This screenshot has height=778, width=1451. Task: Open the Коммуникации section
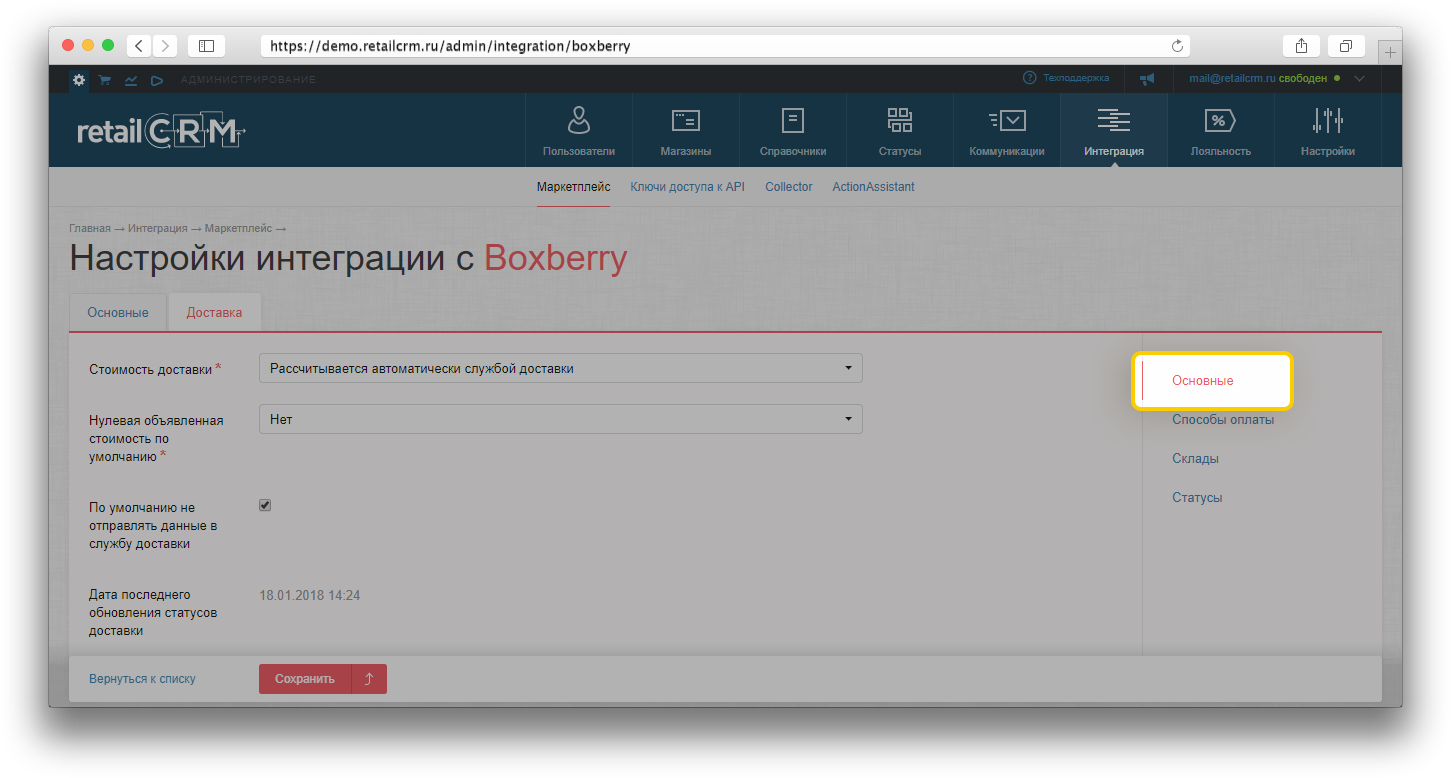tap(1007, 131)
